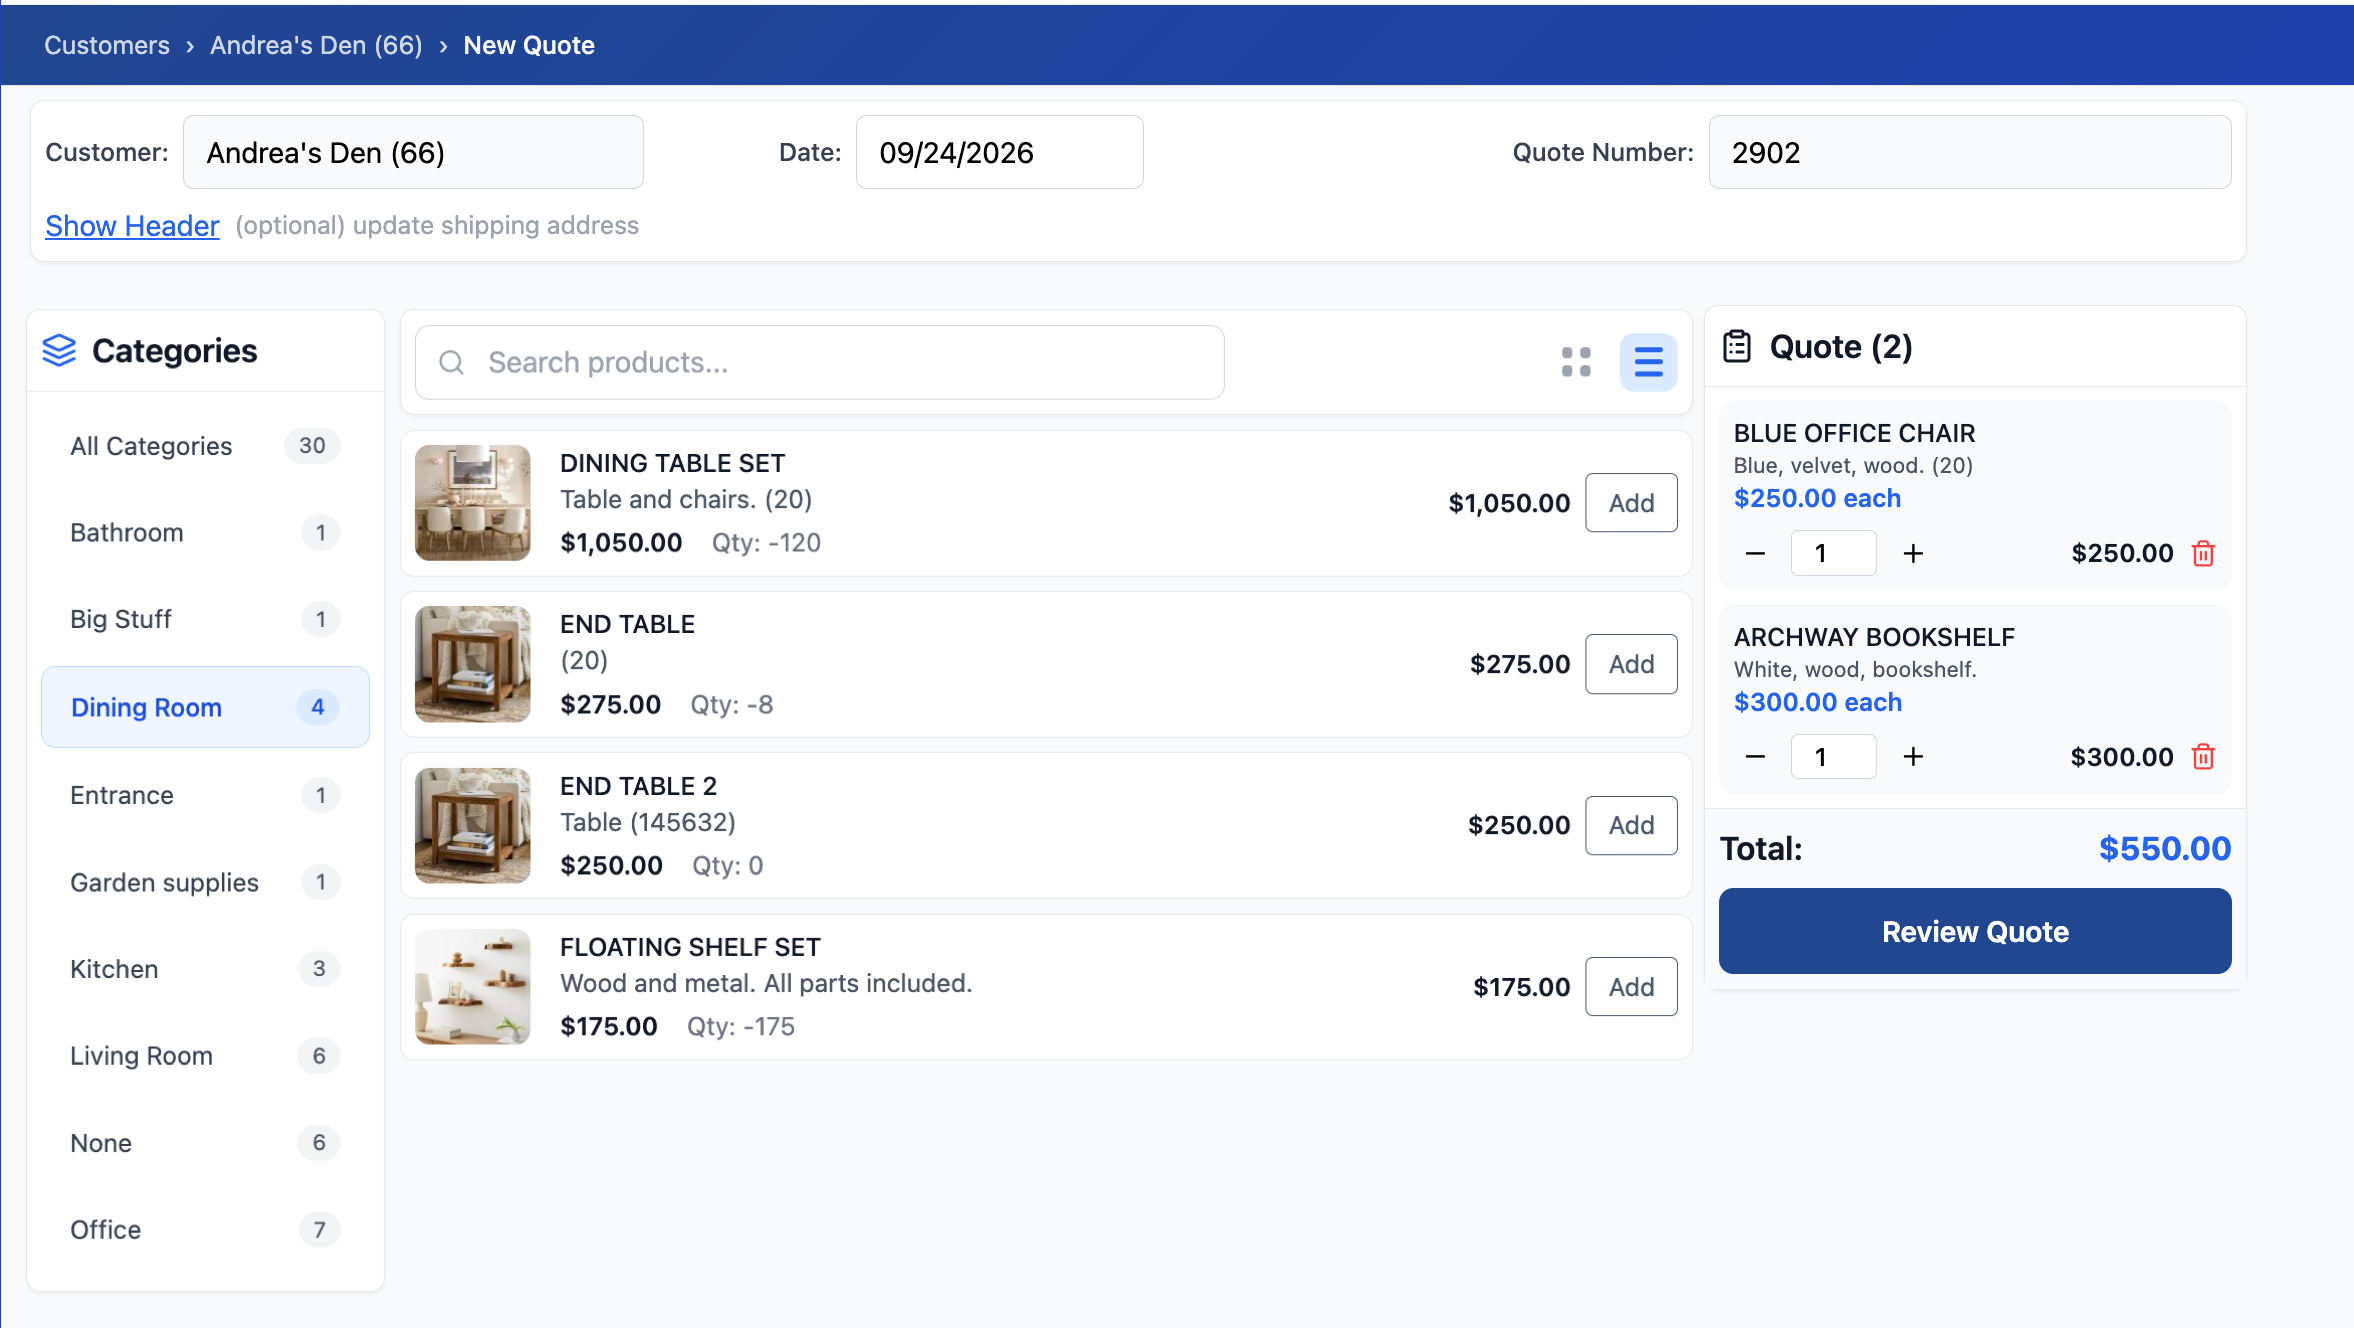Select Bathroom category
The height and width of the screenshot is (1328, 2354).
pos(205,533)
